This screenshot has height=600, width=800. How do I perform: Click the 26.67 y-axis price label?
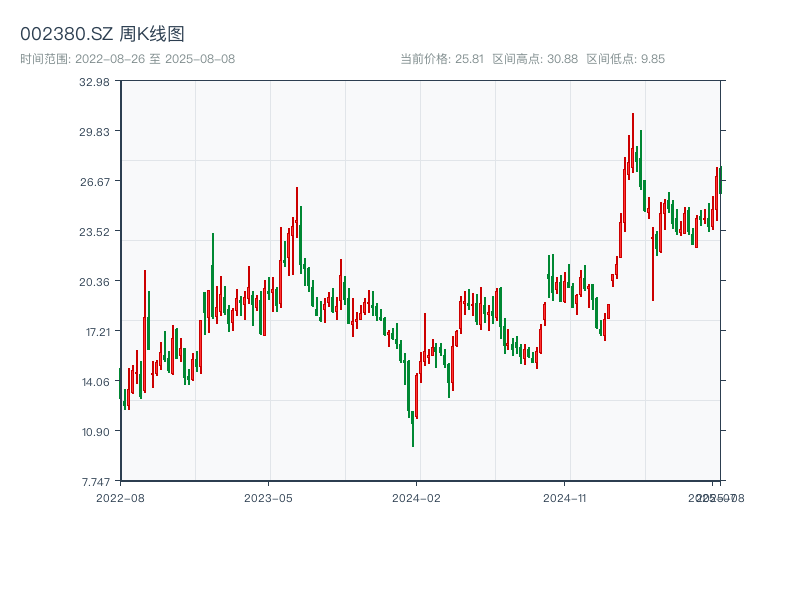[x=94, y=182]
